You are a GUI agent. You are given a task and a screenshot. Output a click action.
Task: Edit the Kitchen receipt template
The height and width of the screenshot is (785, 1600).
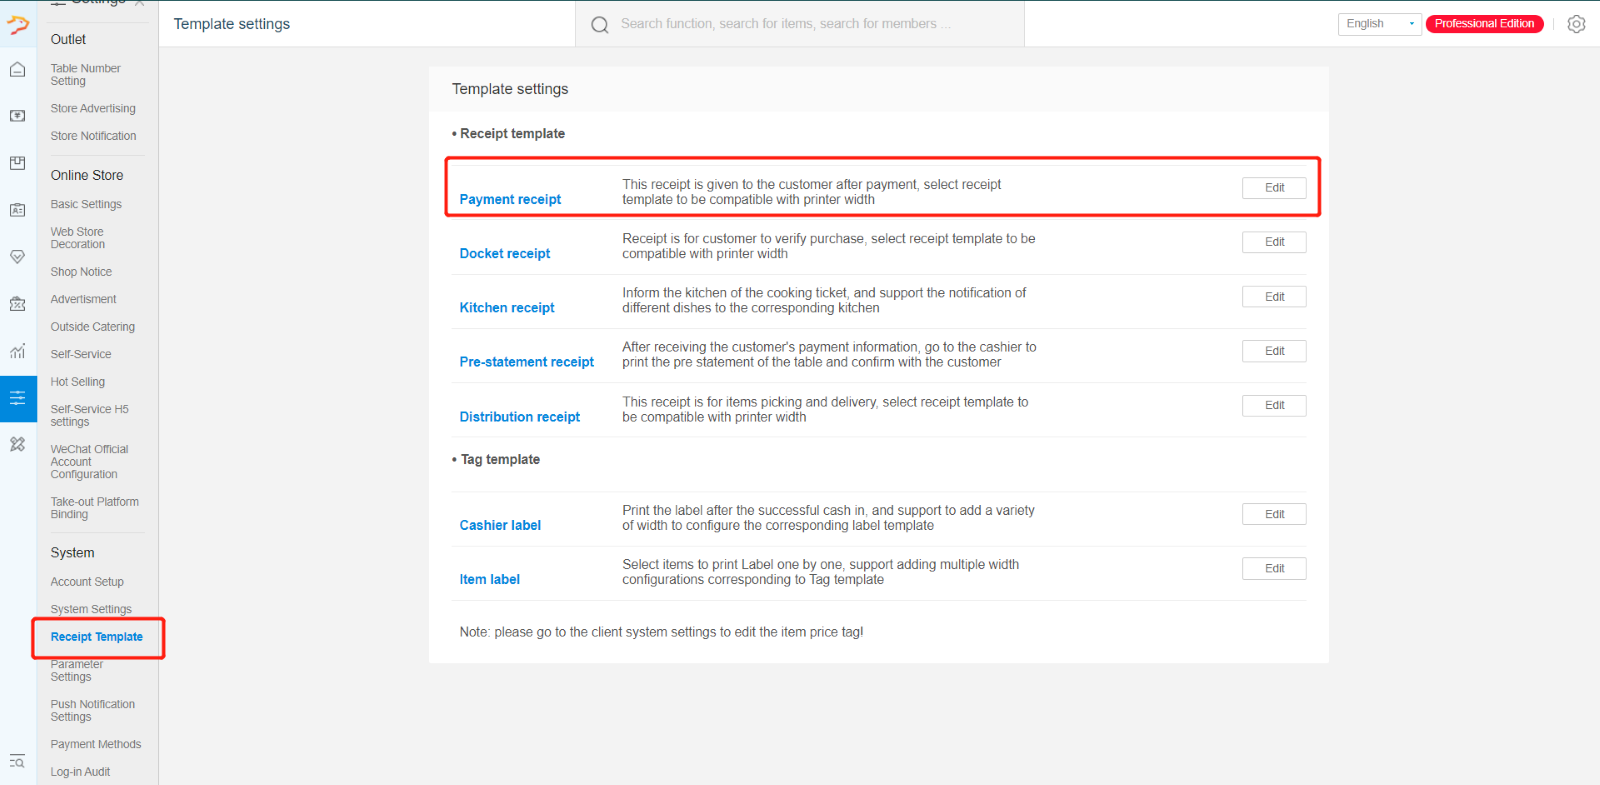[x=1274, y=297]
